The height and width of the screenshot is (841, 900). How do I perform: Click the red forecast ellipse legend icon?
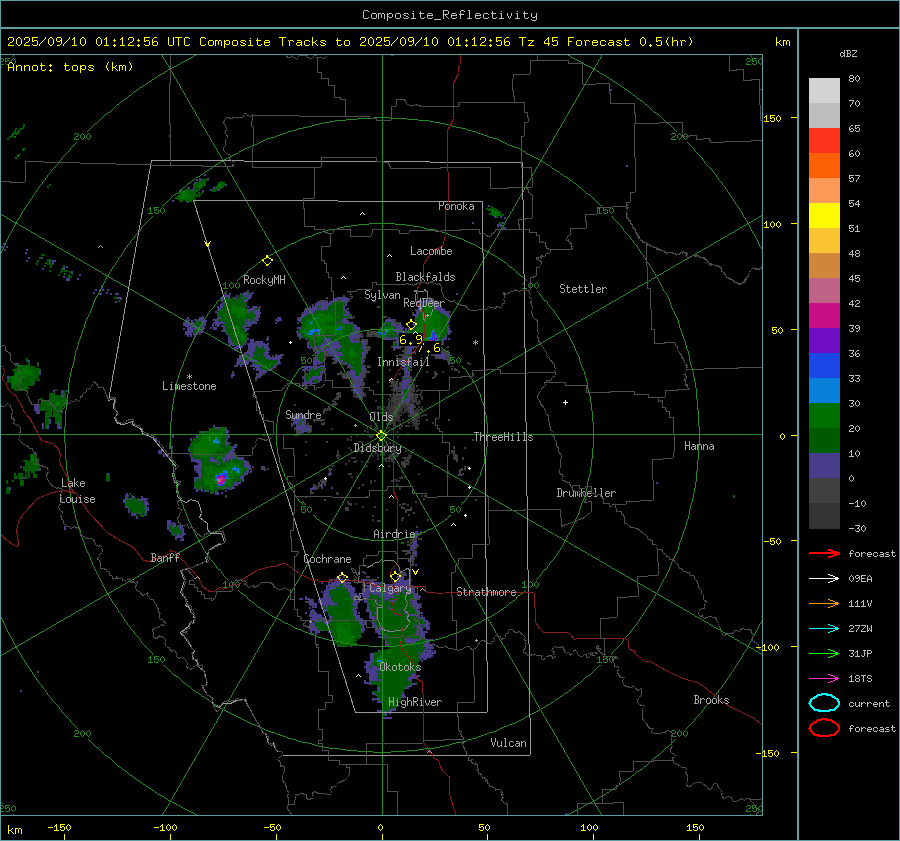tap(824, 728)
